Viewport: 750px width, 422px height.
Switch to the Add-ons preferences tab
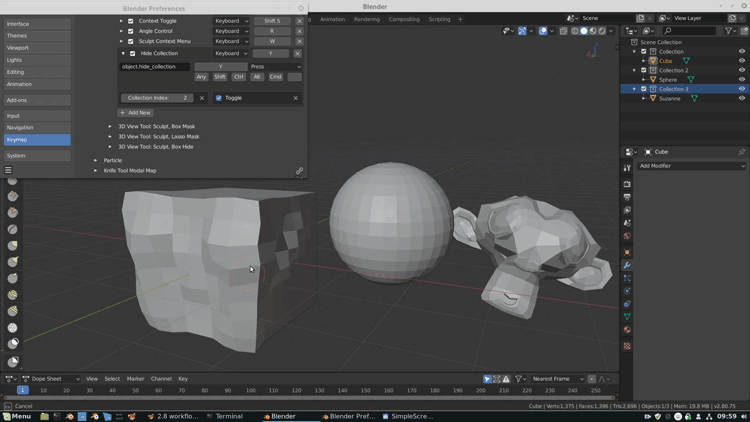click(36, 100)
